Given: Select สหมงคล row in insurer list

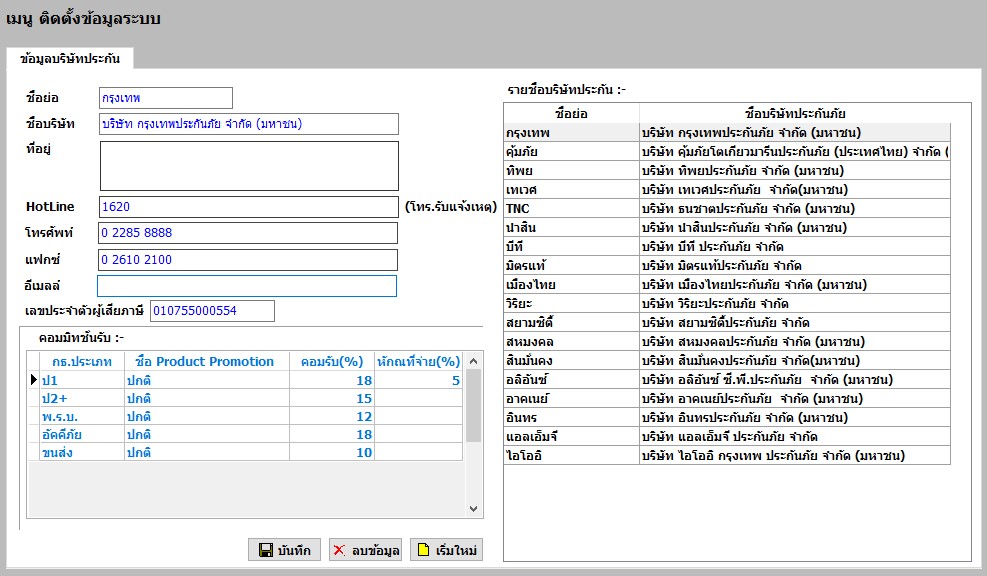Looking at the screenshot, I should pyautogui.click(x=727, y=341).
